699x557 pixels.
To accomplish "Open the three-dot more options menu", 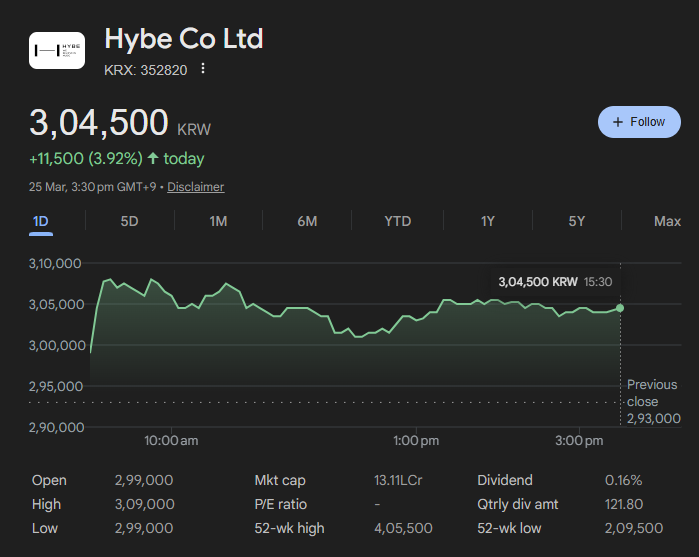I will pos(203,68).
